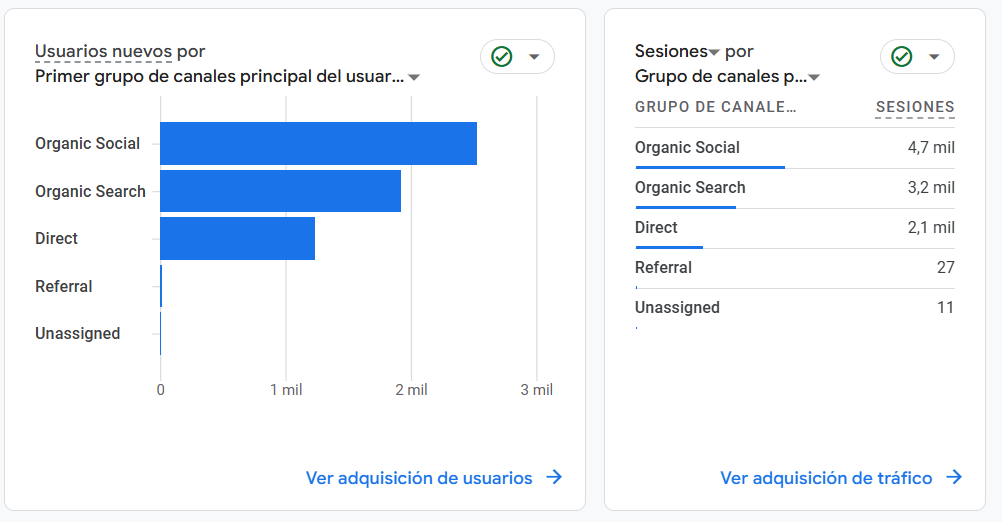Click the SESIONES column header
The image size is (1002, 522).
point(915,107)
